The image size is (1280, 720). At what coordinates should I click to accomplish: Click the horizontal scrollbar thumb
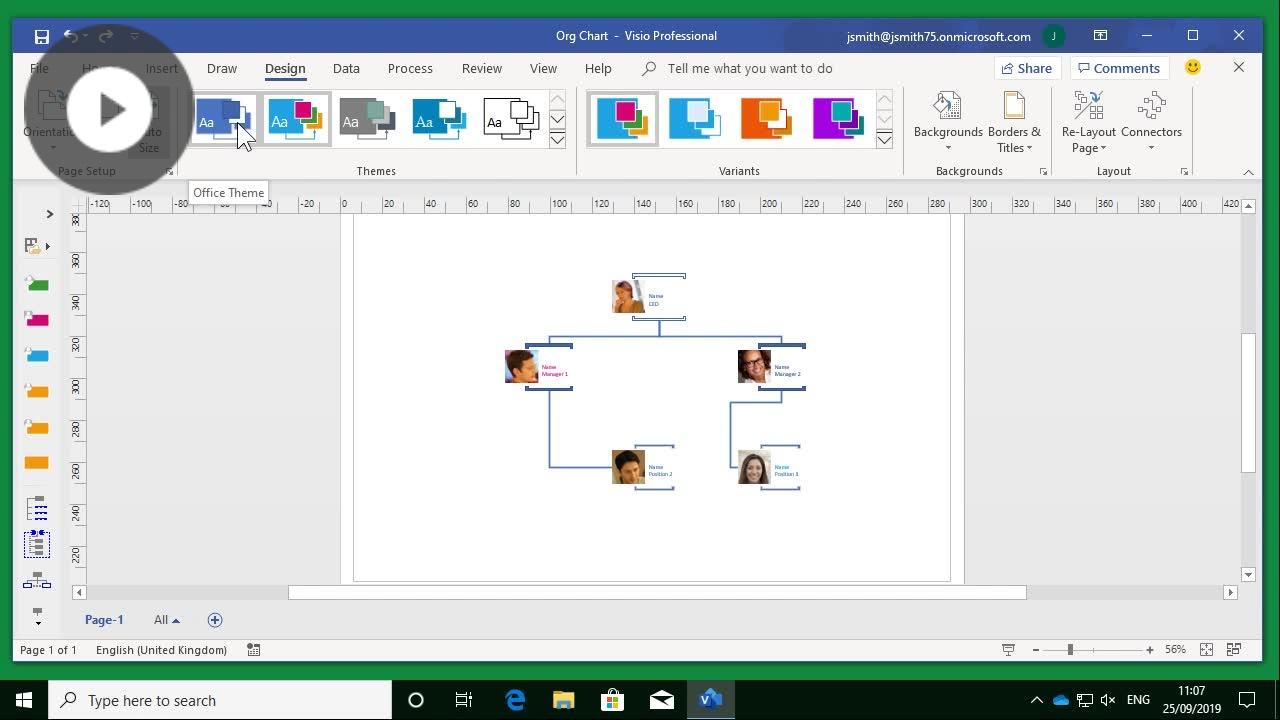tap(657, 592)
